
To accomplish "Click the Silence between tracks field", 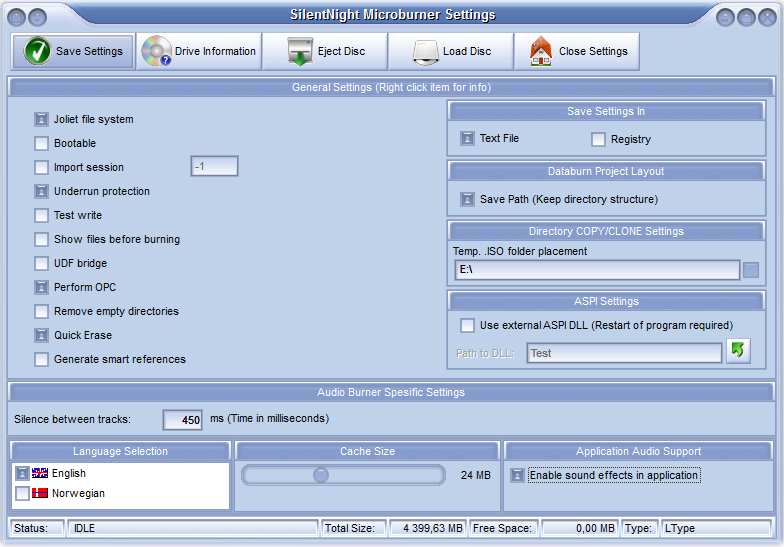I will click(182, 420).
